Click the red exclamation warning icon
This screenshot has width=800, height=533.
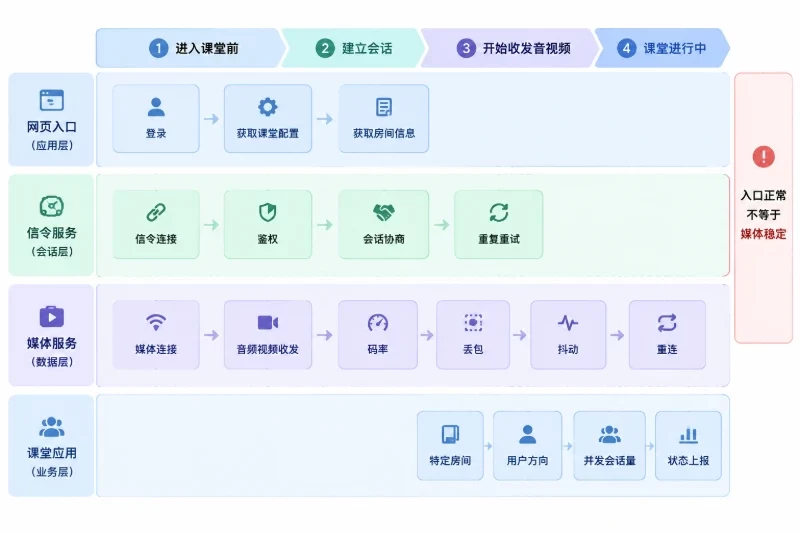(763, 157)
